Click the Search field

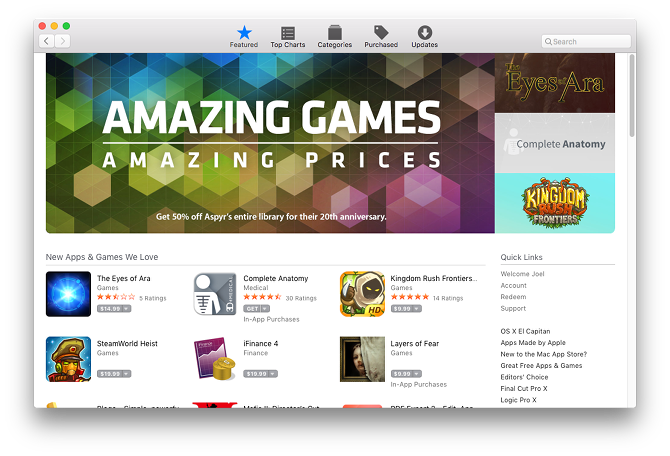pyautogui.click(x=586, y=41)
